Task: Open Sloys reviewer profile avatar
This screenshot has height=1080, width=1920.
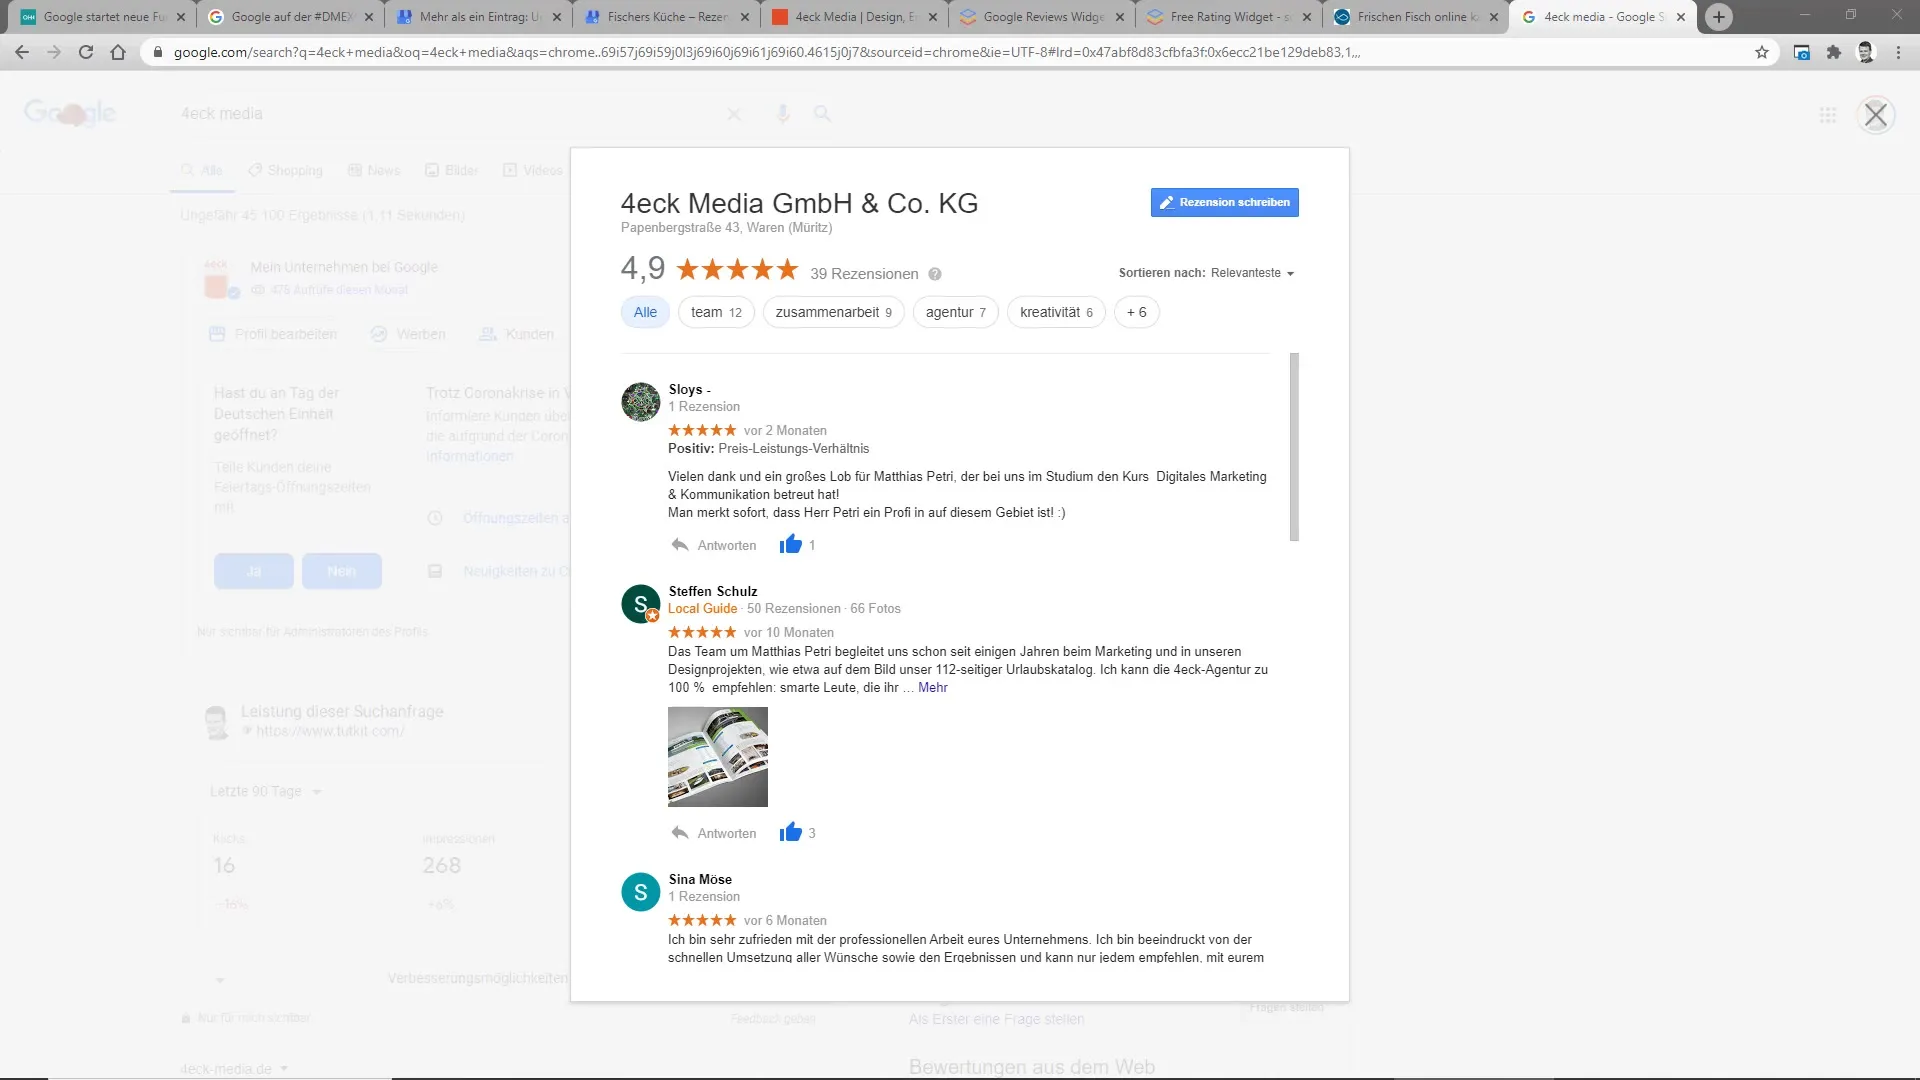Action: (640, 402)
